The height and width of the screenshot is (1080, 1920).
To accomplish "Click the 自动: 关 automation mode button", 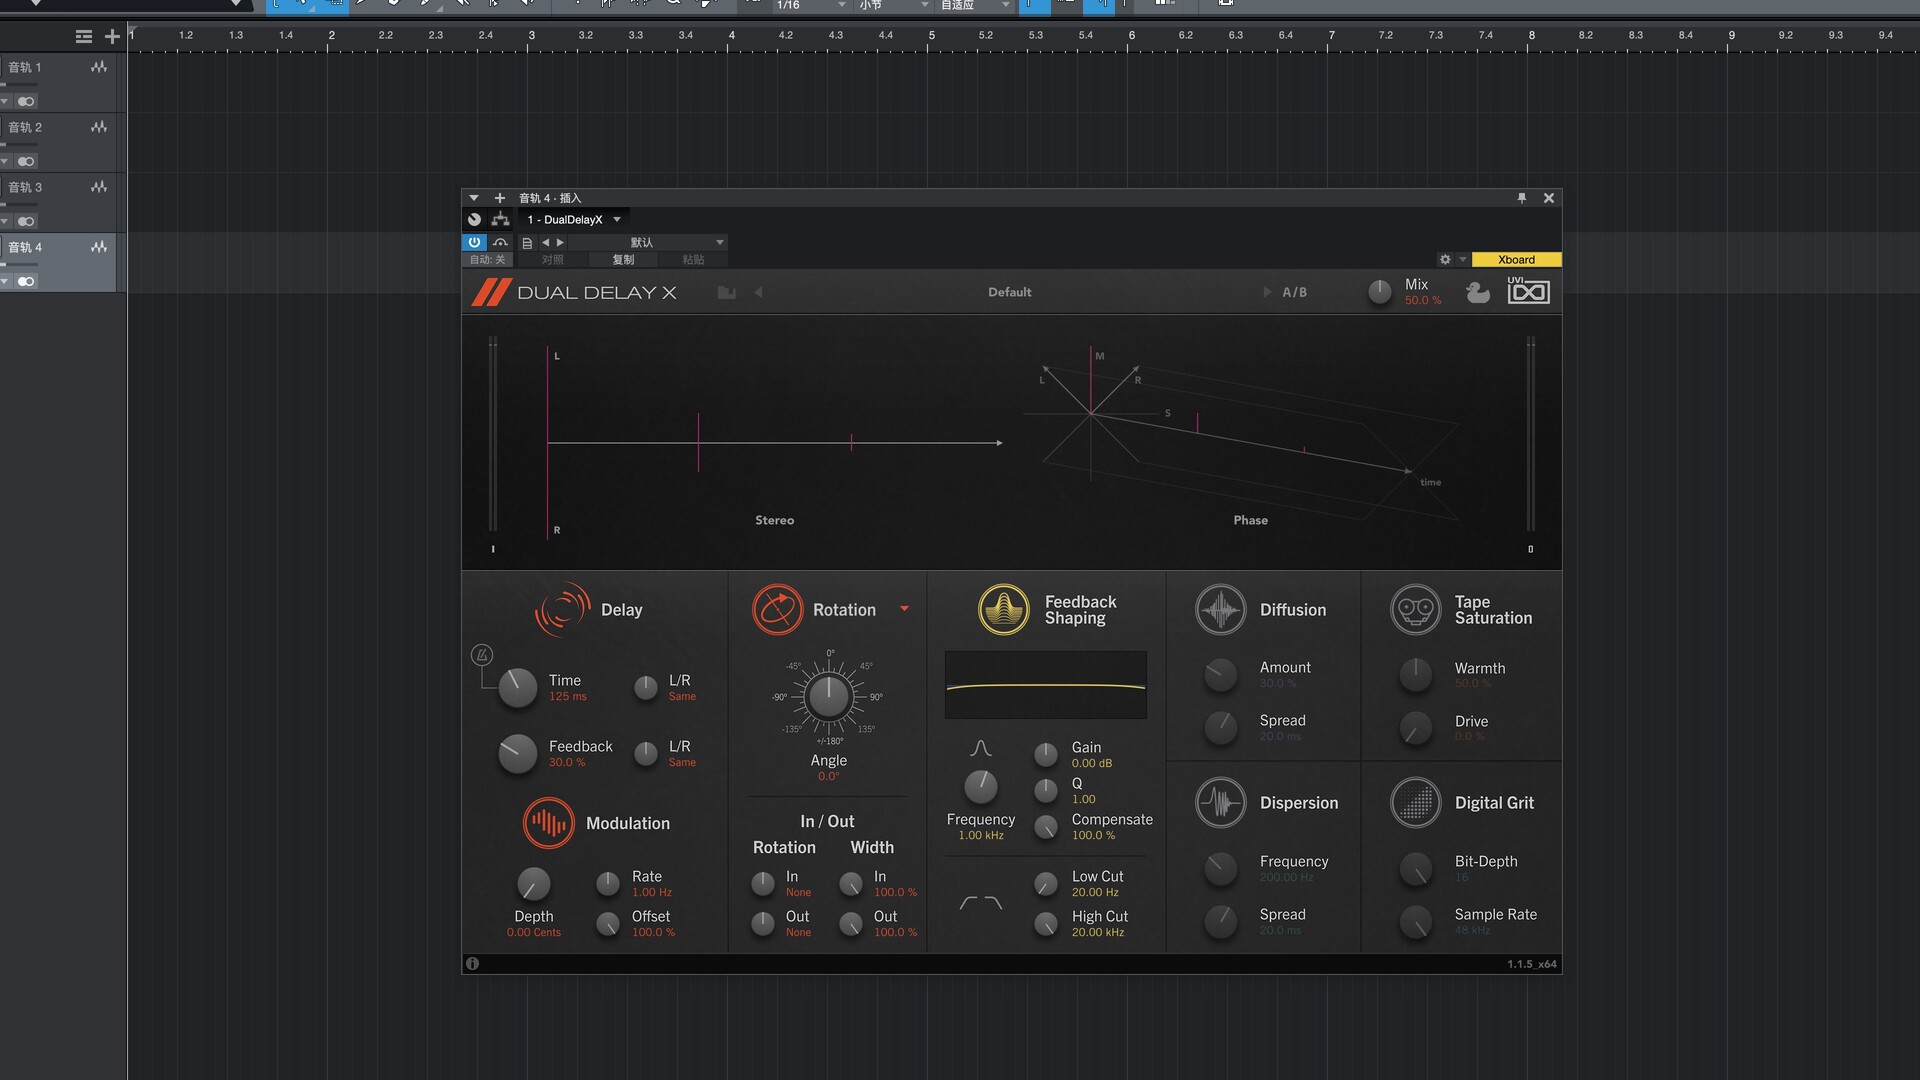I will click(x=488, y=260).
